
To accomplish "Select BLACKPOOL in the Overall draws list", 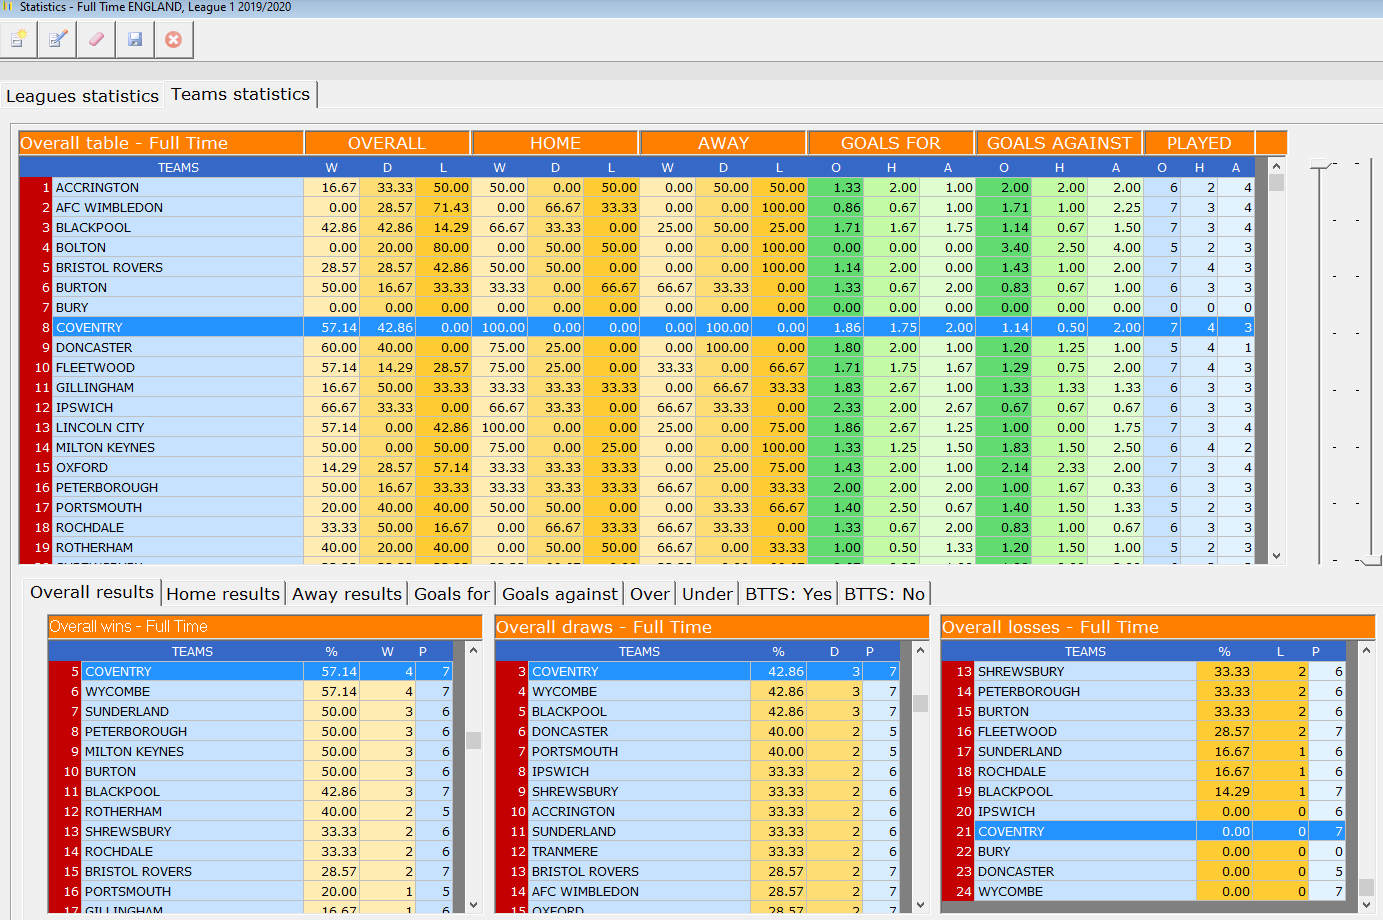I will [x=698, y=711].
